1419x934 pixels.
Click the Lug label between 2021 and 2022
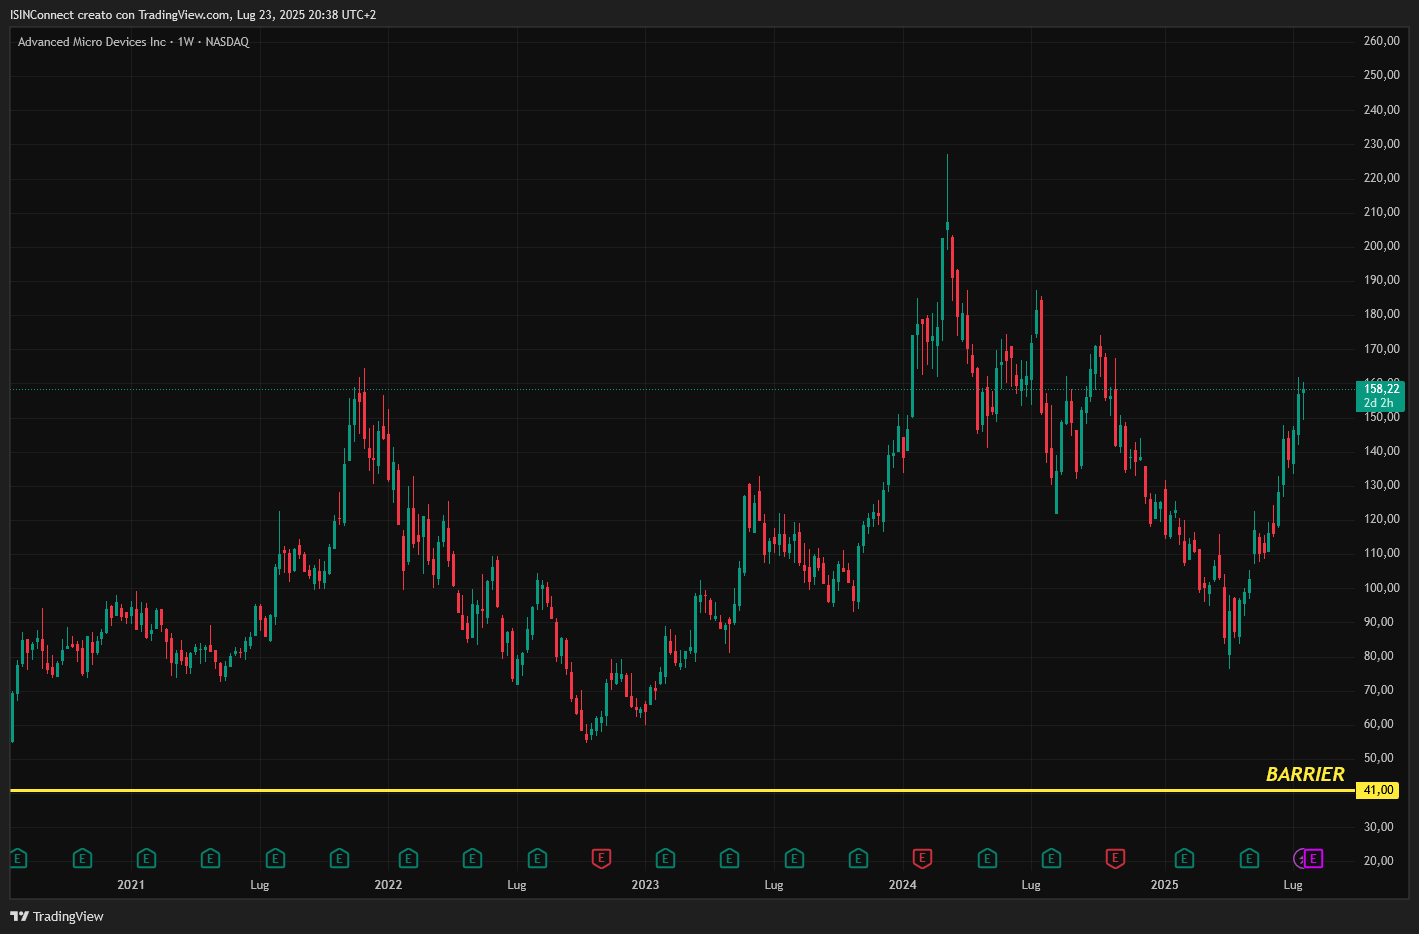pos(259,885)
